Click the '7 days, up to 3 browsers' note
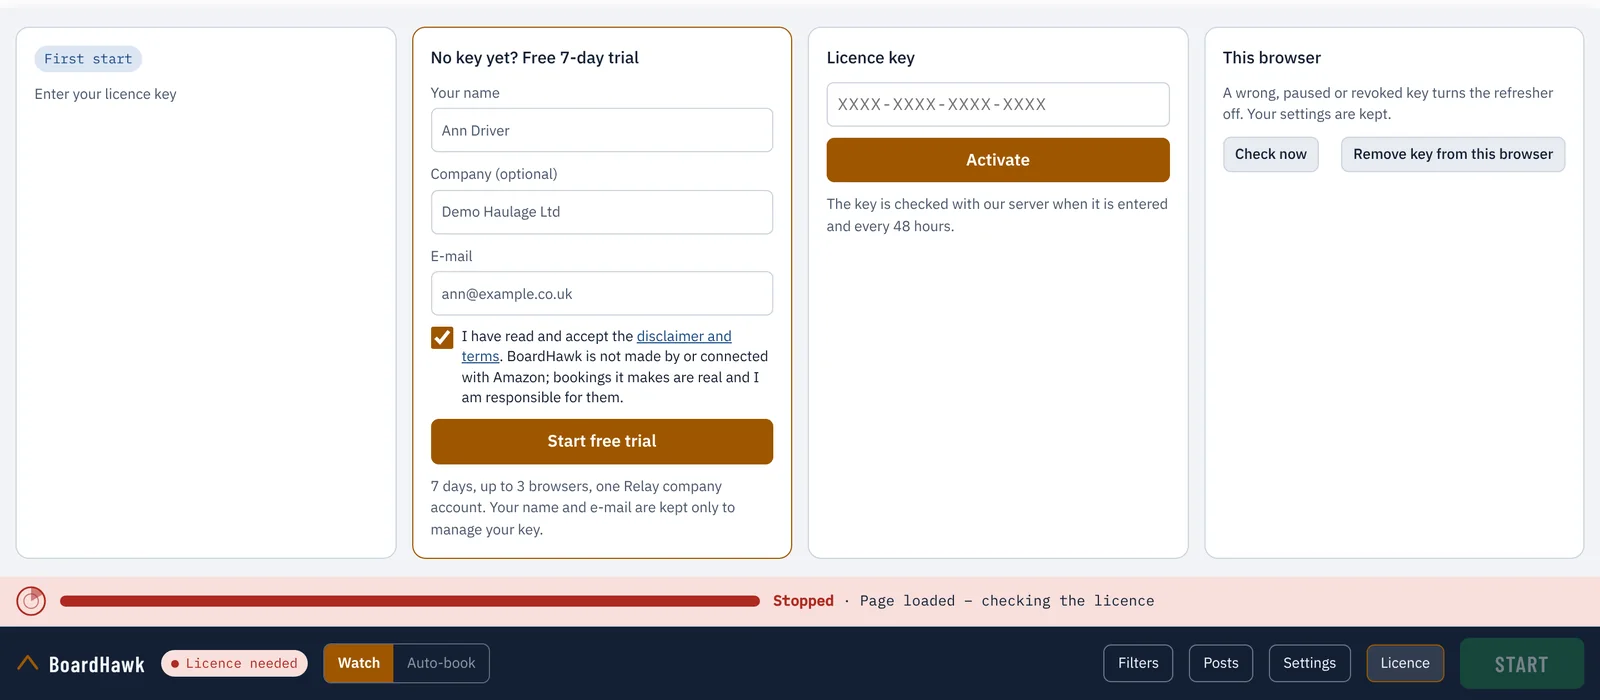The image size is (1600, 700). coord(583,508)
